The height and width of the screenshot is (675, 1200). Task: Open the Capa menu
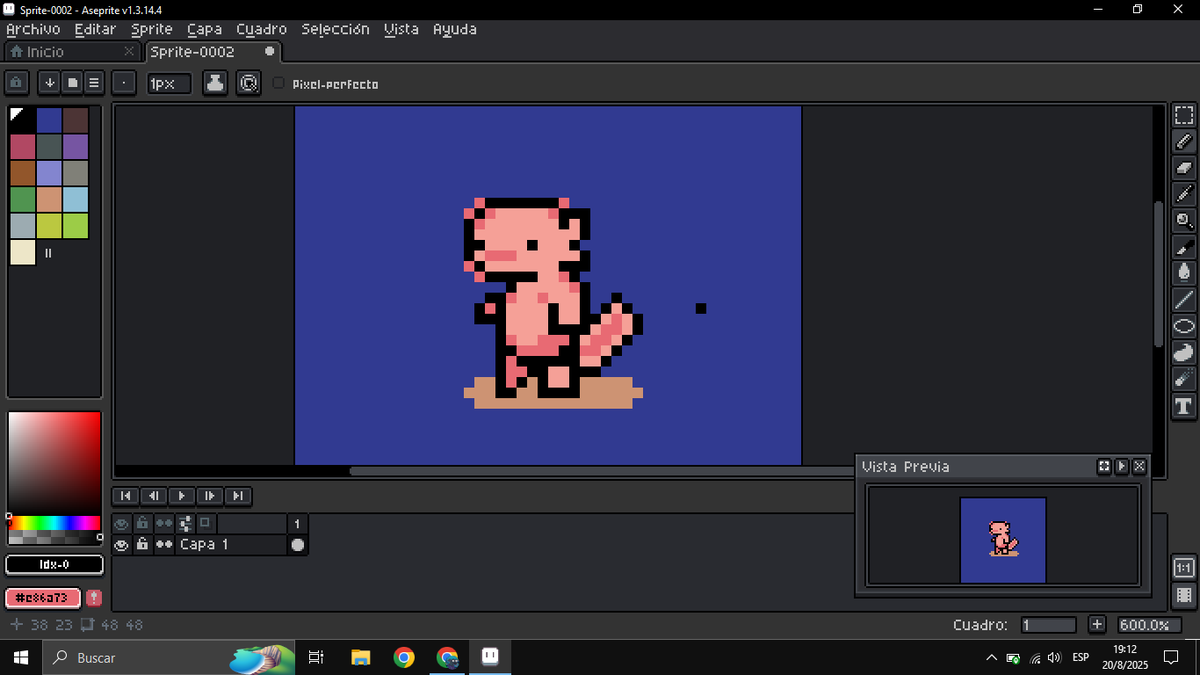point(204,29)
